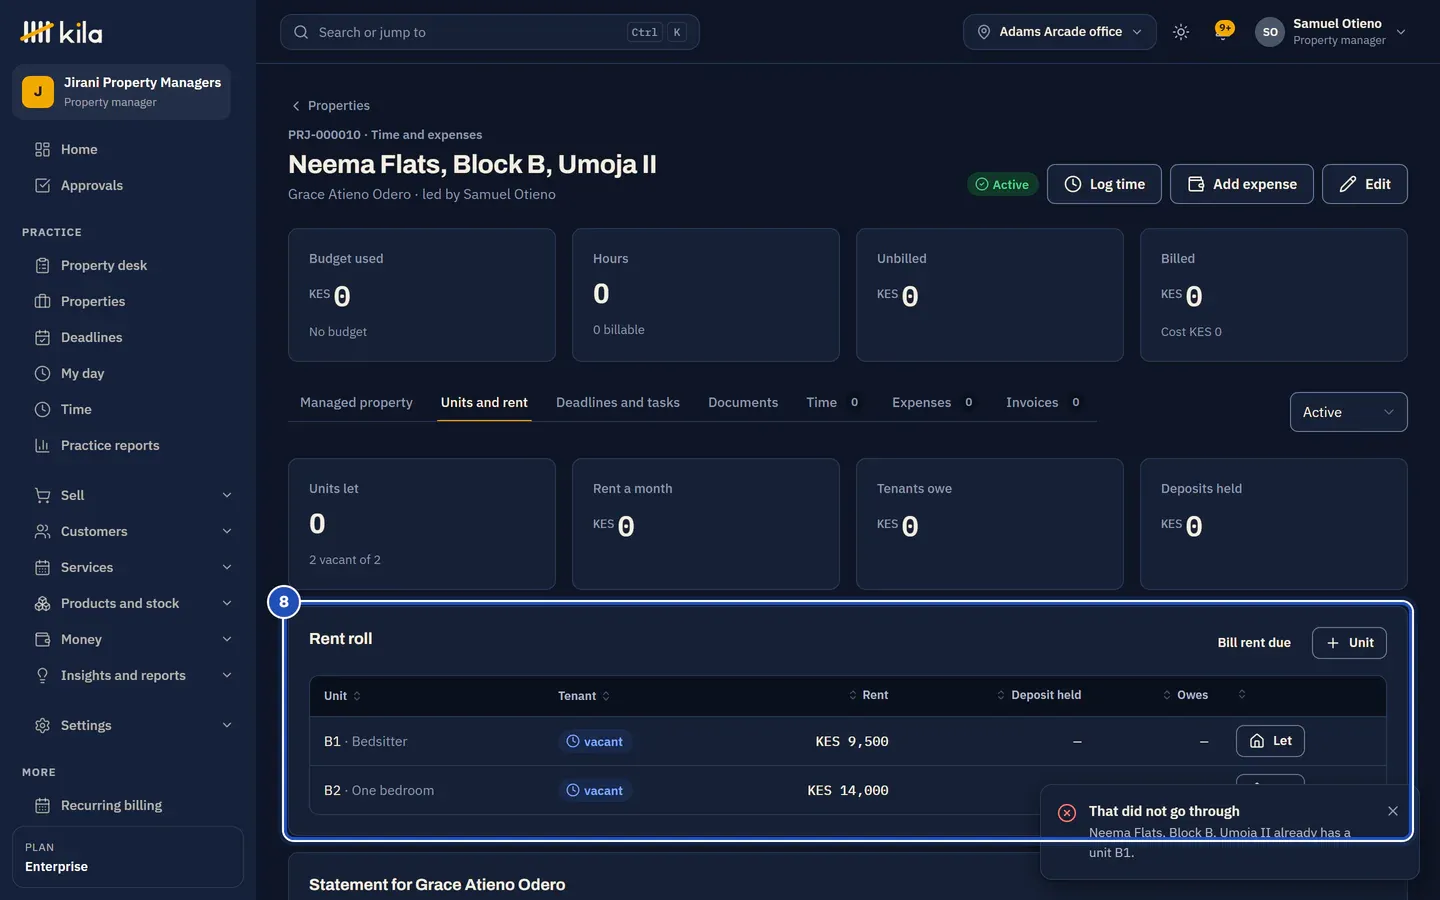Dismiss the That did not go through toast
The height and width of the screenshot is (900, 1440).
pyautogui.click(x=1393, y=811)
